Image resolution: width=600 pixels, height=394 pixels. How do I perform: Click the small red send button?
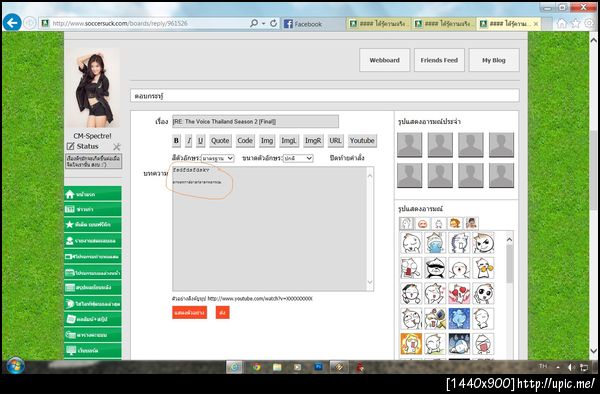pos(222,313)
